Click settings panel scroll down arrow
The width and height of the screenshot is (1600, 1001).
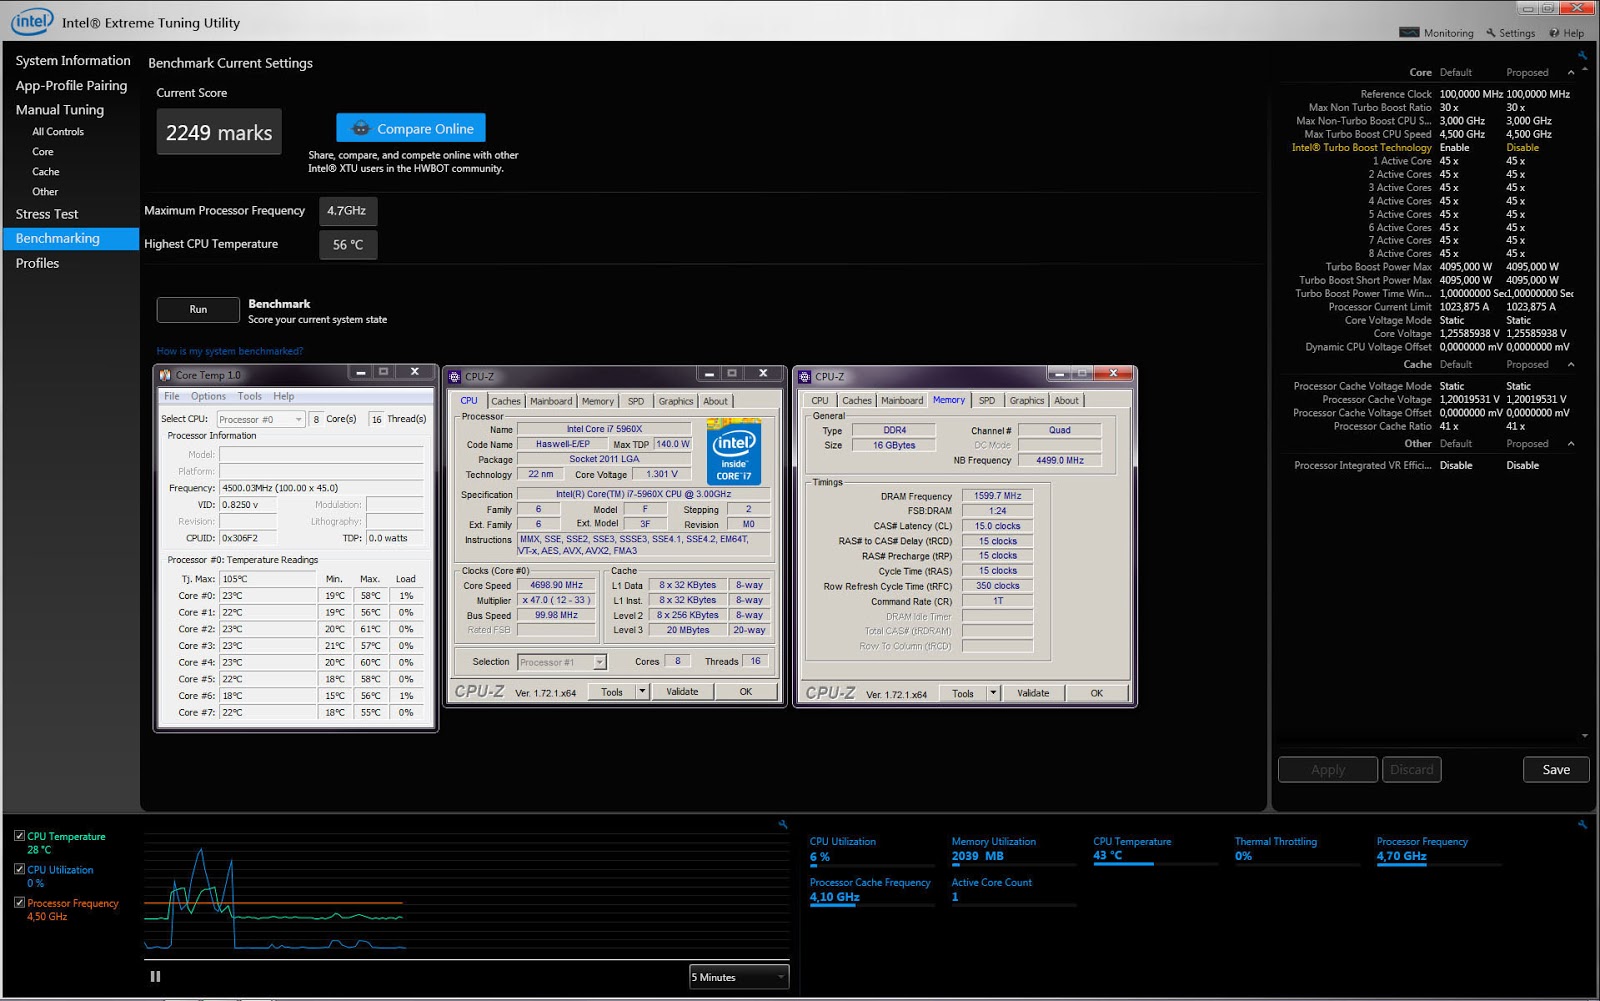pos(1585,736)
